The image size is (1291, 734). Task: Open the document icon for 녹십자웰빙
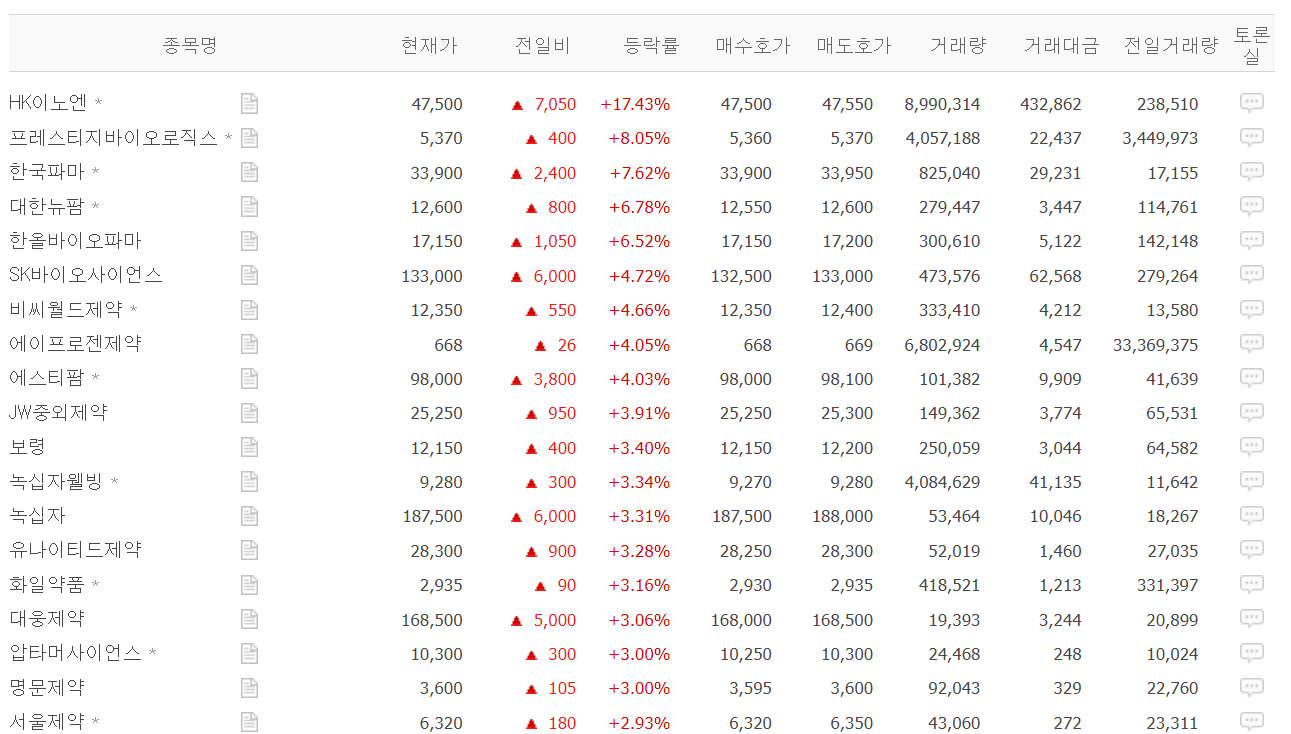(249, 482)
